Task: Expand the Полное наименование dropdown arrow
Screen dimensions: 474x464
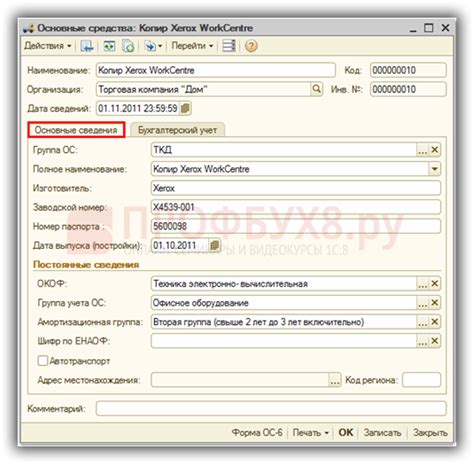Action: point(434,169)
